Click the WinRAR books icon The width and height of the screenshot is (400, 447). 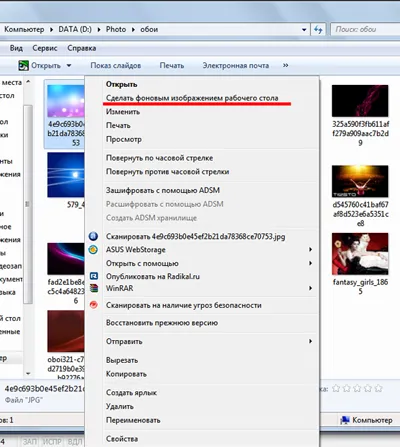tap(94, 288)
